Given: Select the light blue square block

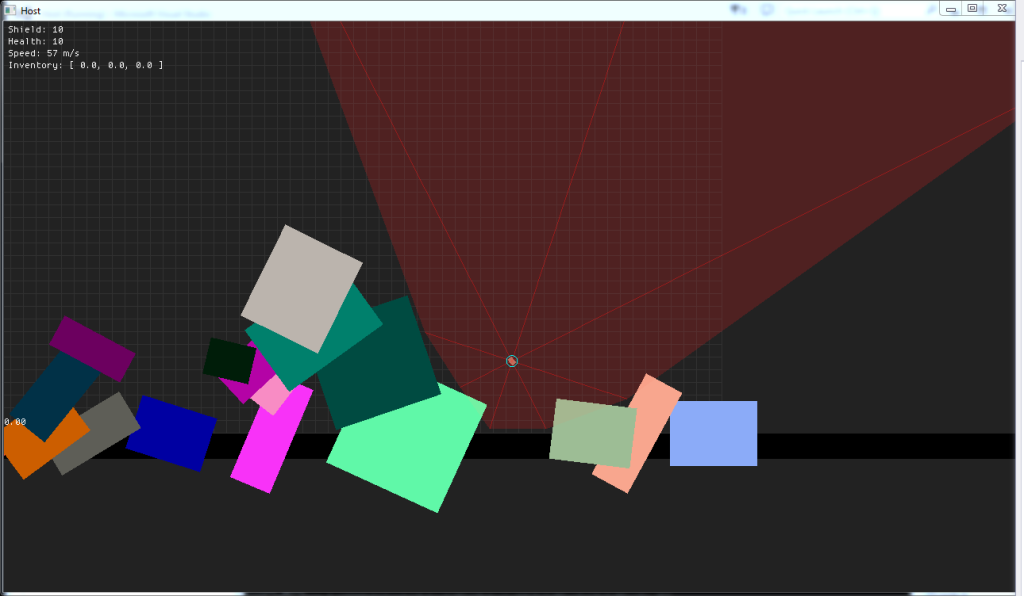Looking at the screenshot, I should (713, 433).
